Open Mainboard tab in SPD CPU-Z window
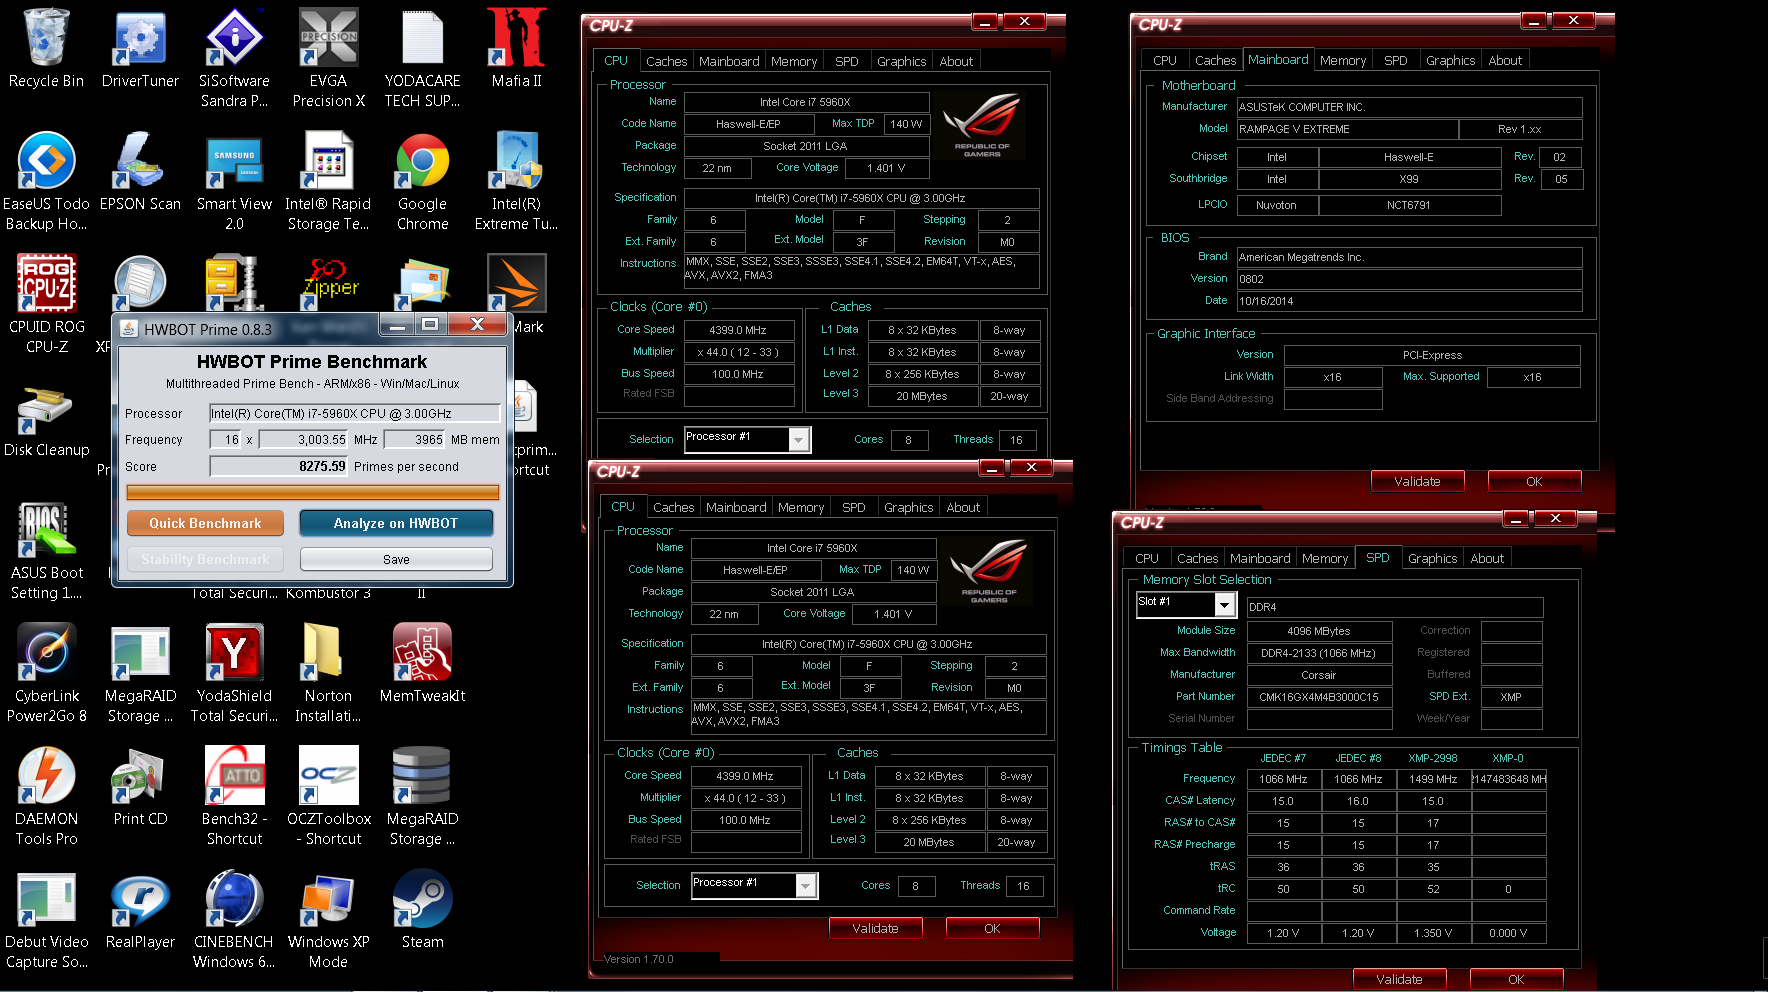The image size is (1768, 992). 1260,559
